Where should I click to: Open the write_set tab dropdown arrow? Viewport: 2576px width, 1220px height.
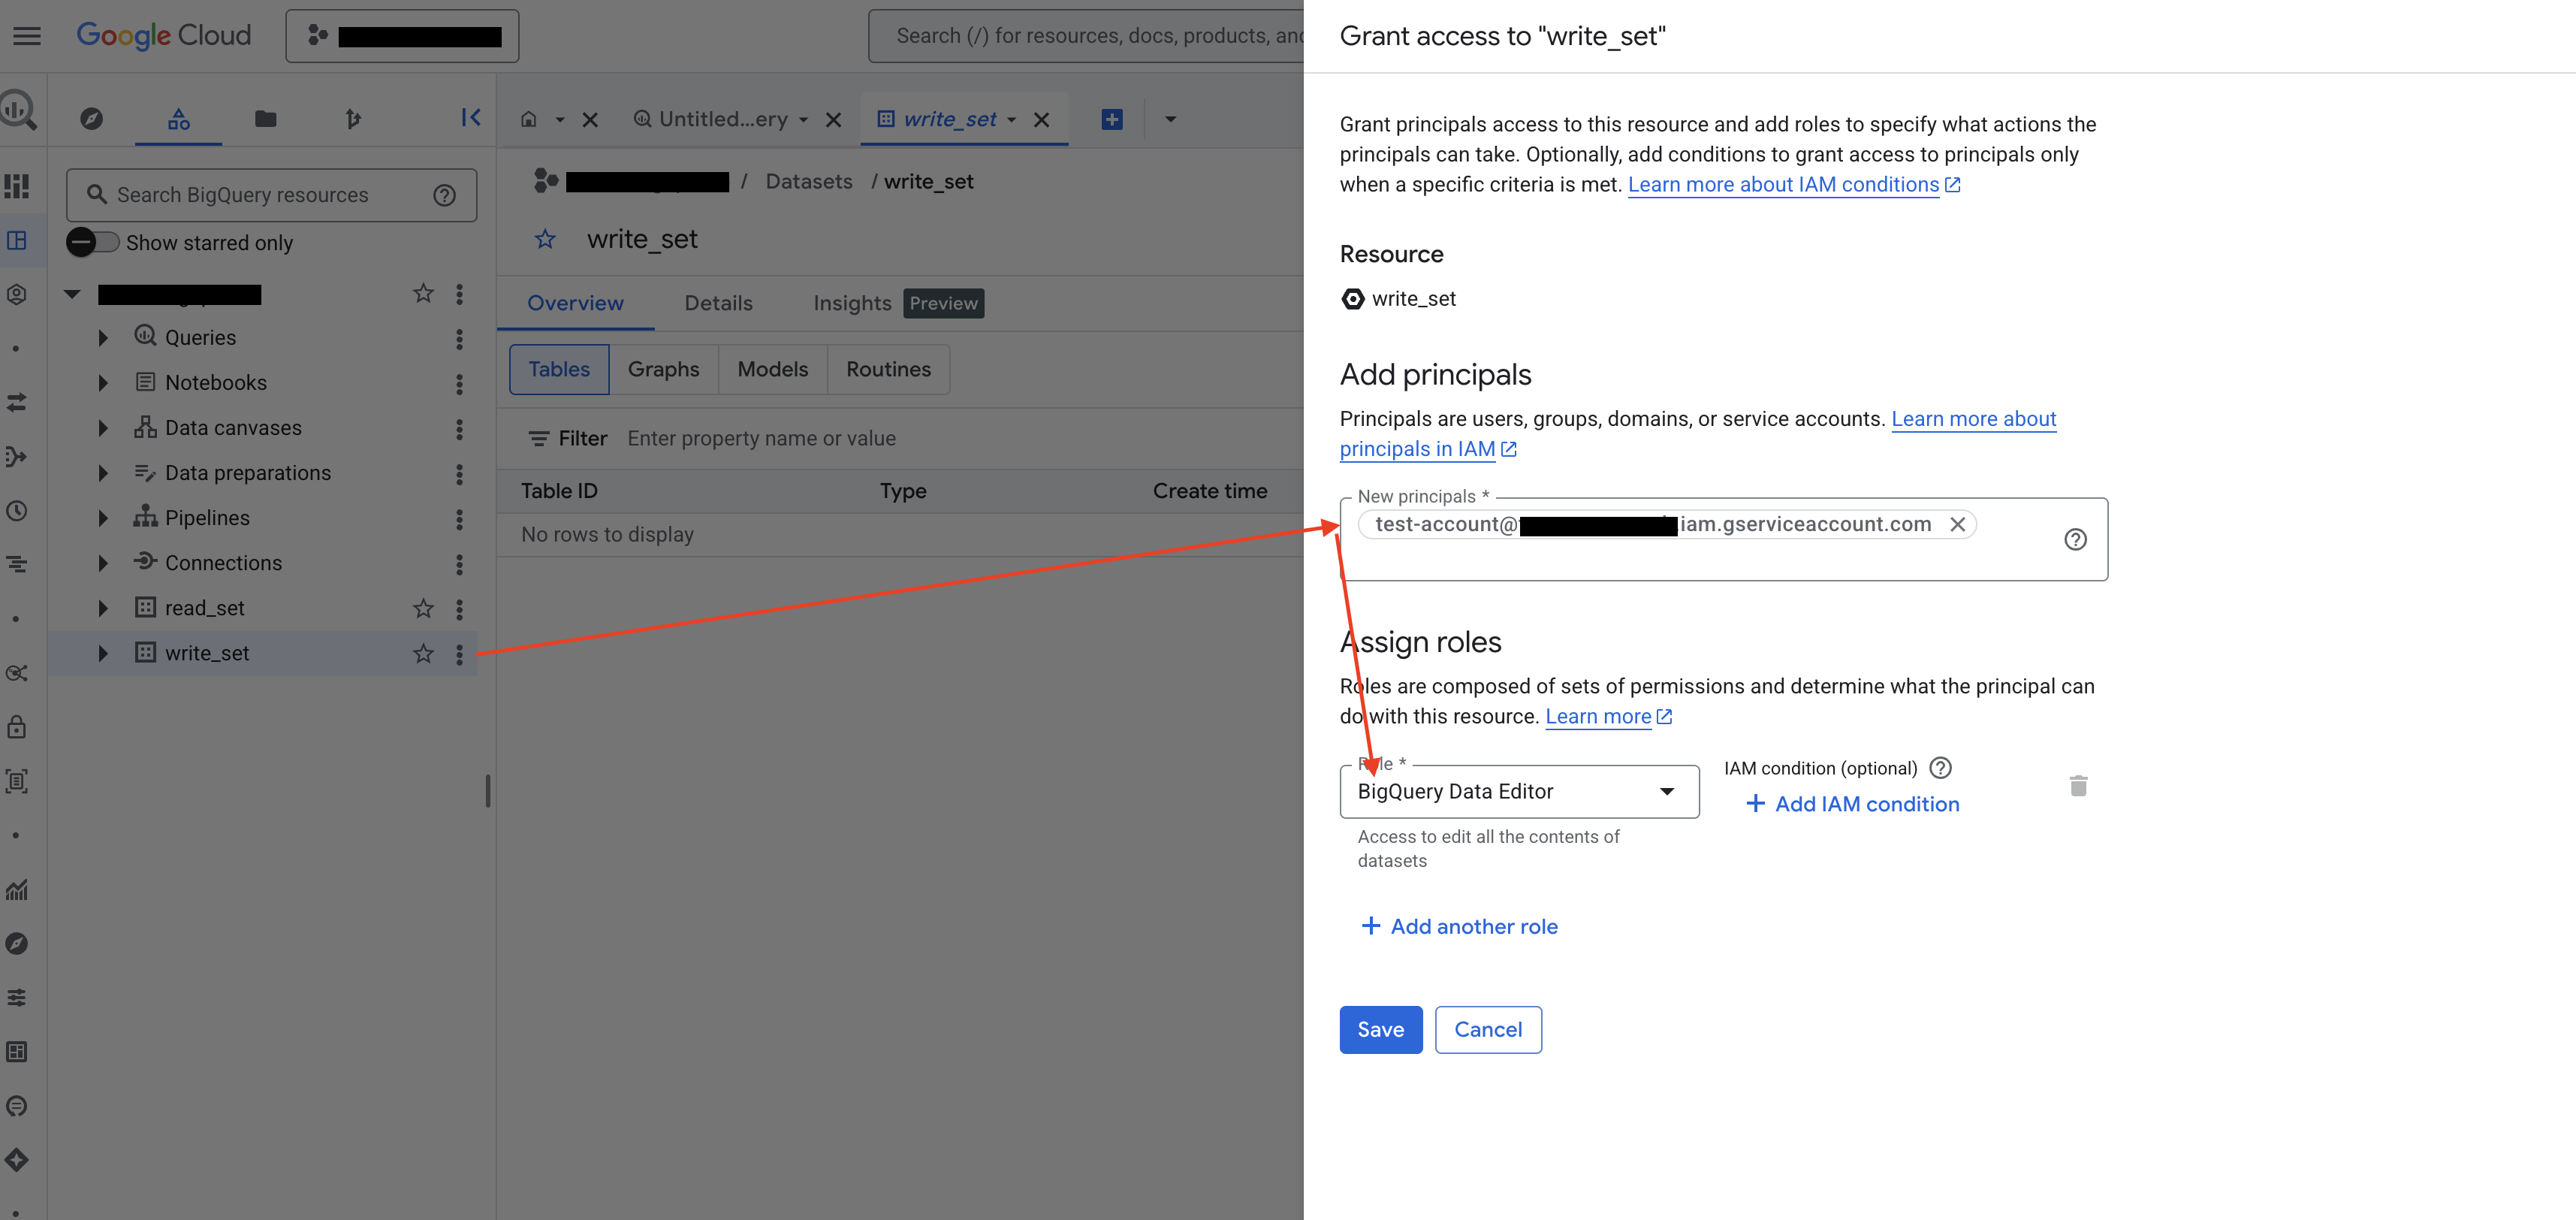point(1011,120)
